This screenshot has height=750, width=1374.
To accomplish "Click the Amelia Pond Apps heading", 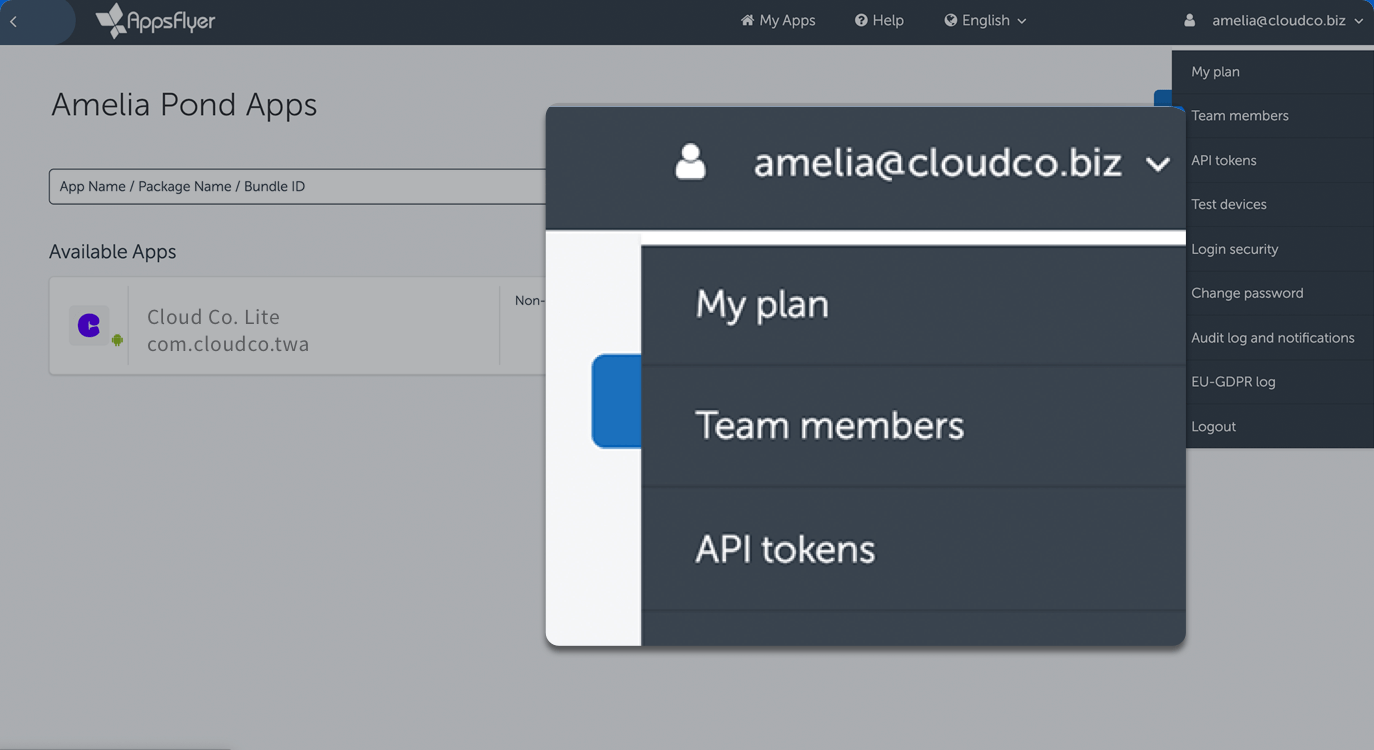I will tap(184, 104).
